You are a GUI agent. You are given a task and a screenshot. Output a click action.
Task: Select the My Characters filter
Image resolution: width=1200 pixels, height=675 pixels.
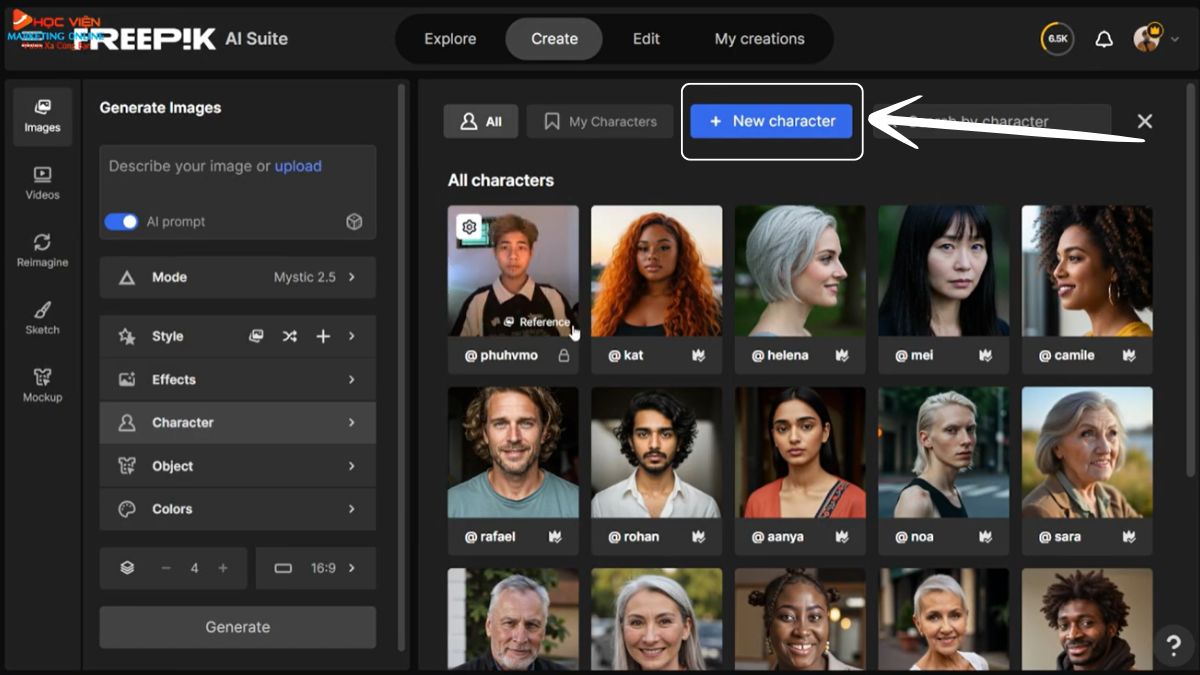[x=600, y=121]
